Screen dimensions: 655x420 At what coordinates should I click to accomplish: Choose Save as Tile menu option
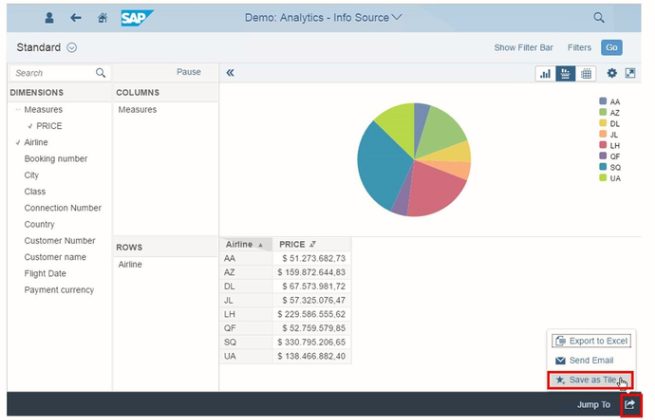pyautogui.click(x=590, y=380)
